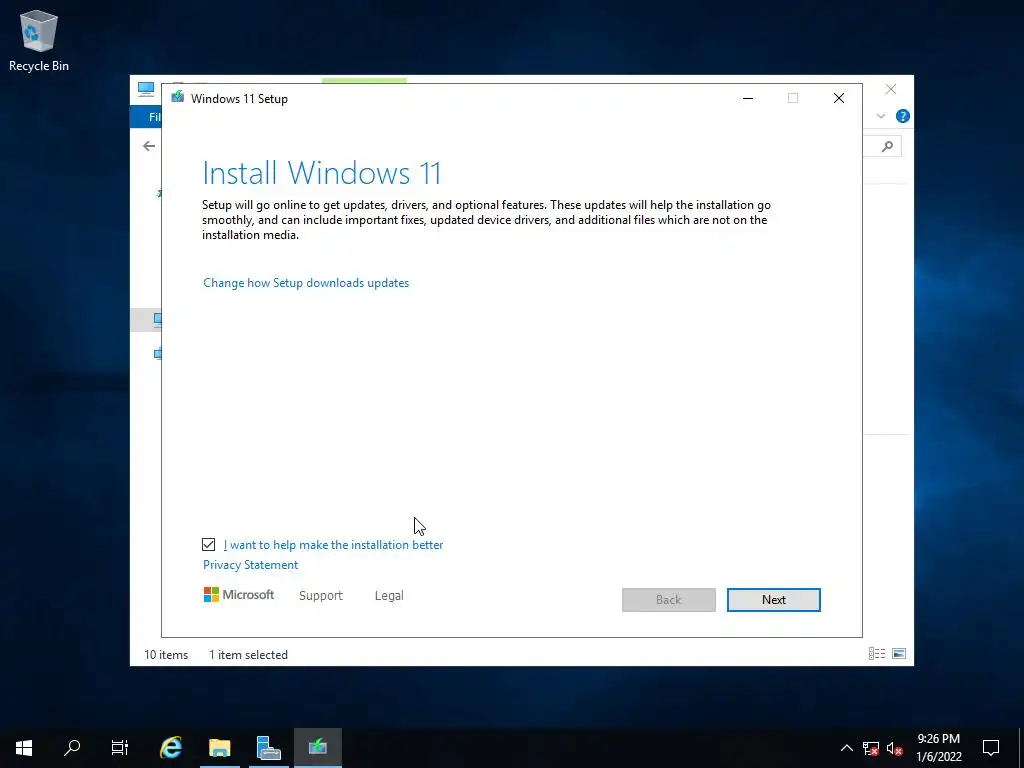The width and height of the screenshot is (1024, 768).
Task: Click the network status tray icon
Action: click(x=871, y=748)
